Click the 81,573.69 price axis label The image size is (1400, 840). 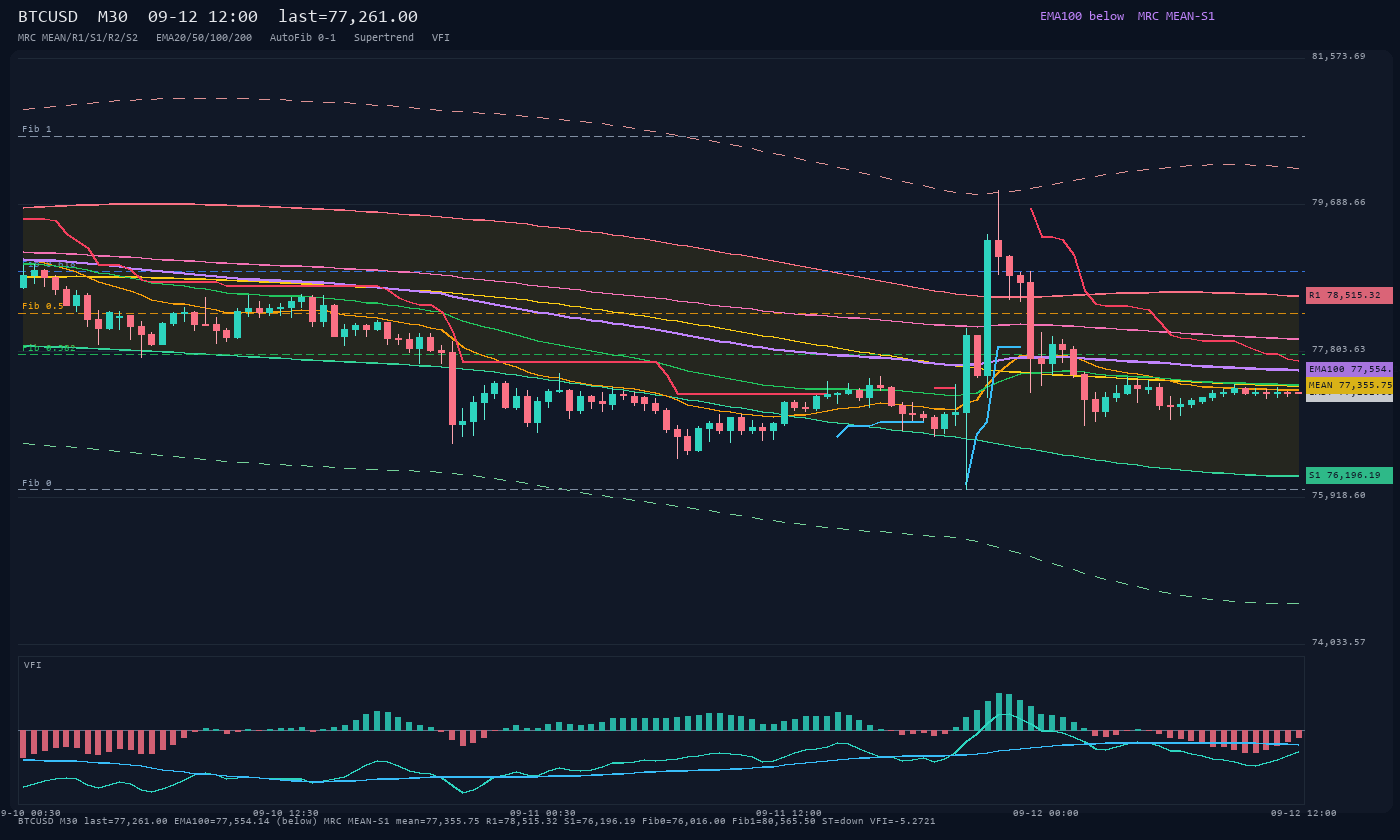pyautogui.click(x=1338, y=56)
